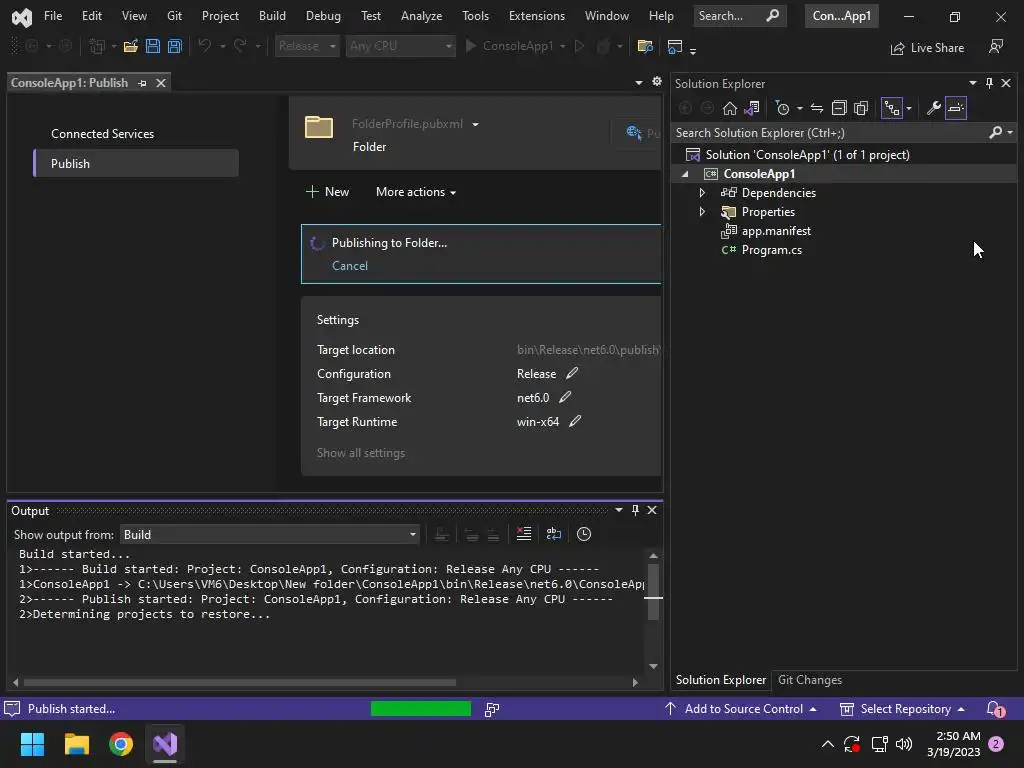Show All Files in Solution Explorer

point(861,108)
